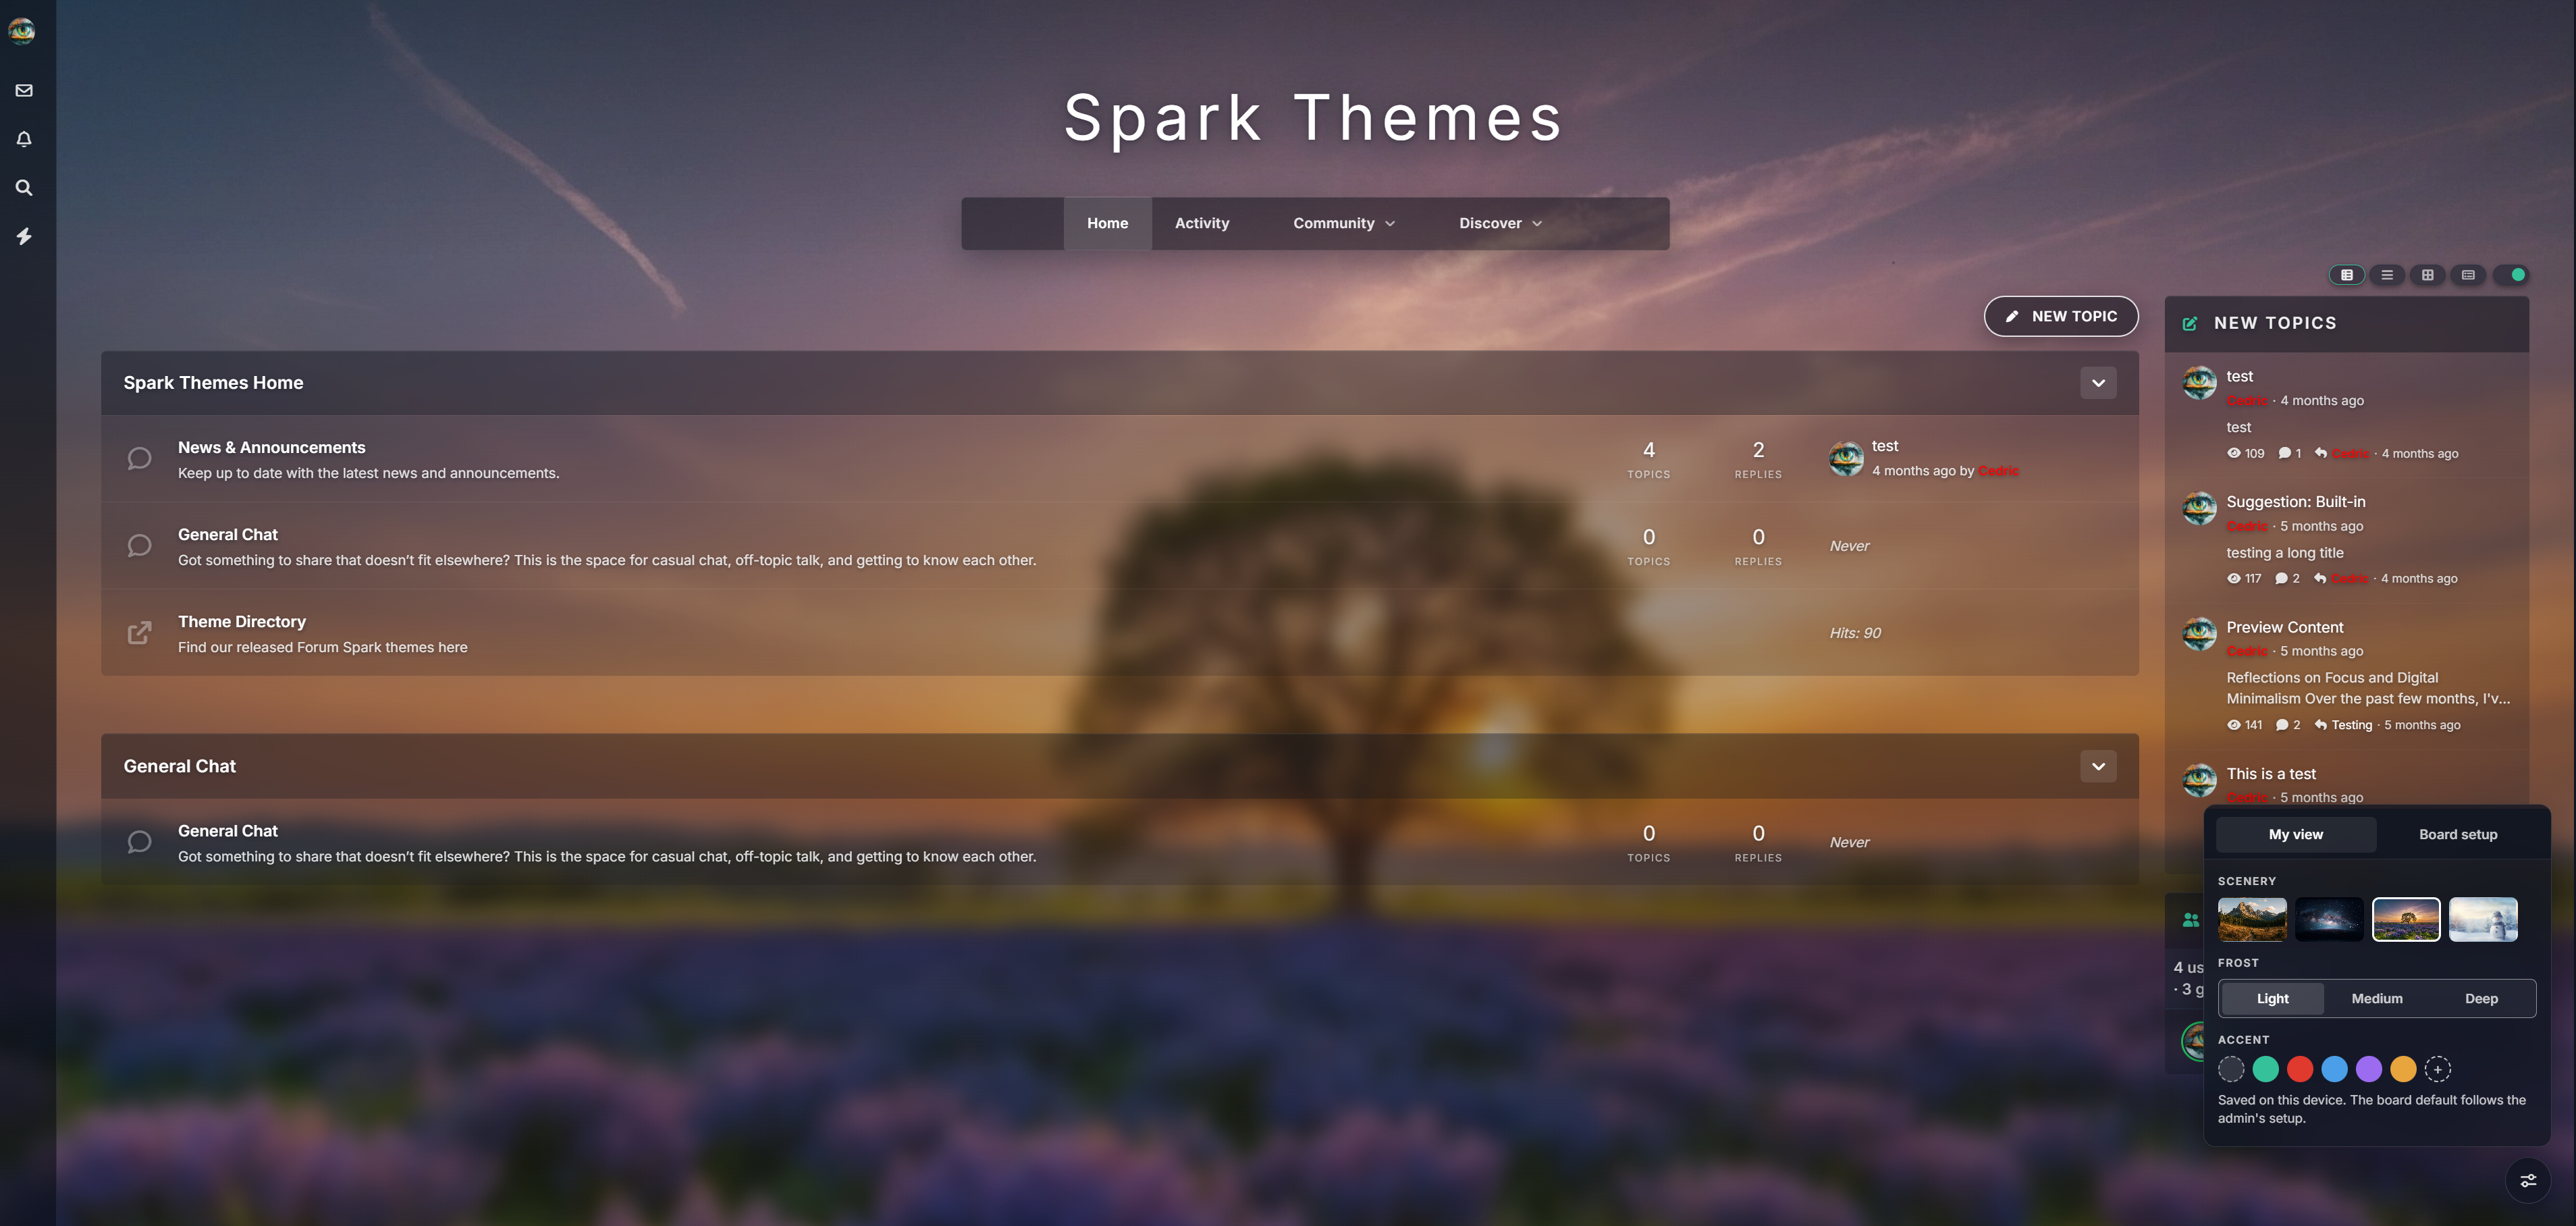
Task: Click last-poster avatar in News & Announcements row
Action: [1846, 459]
